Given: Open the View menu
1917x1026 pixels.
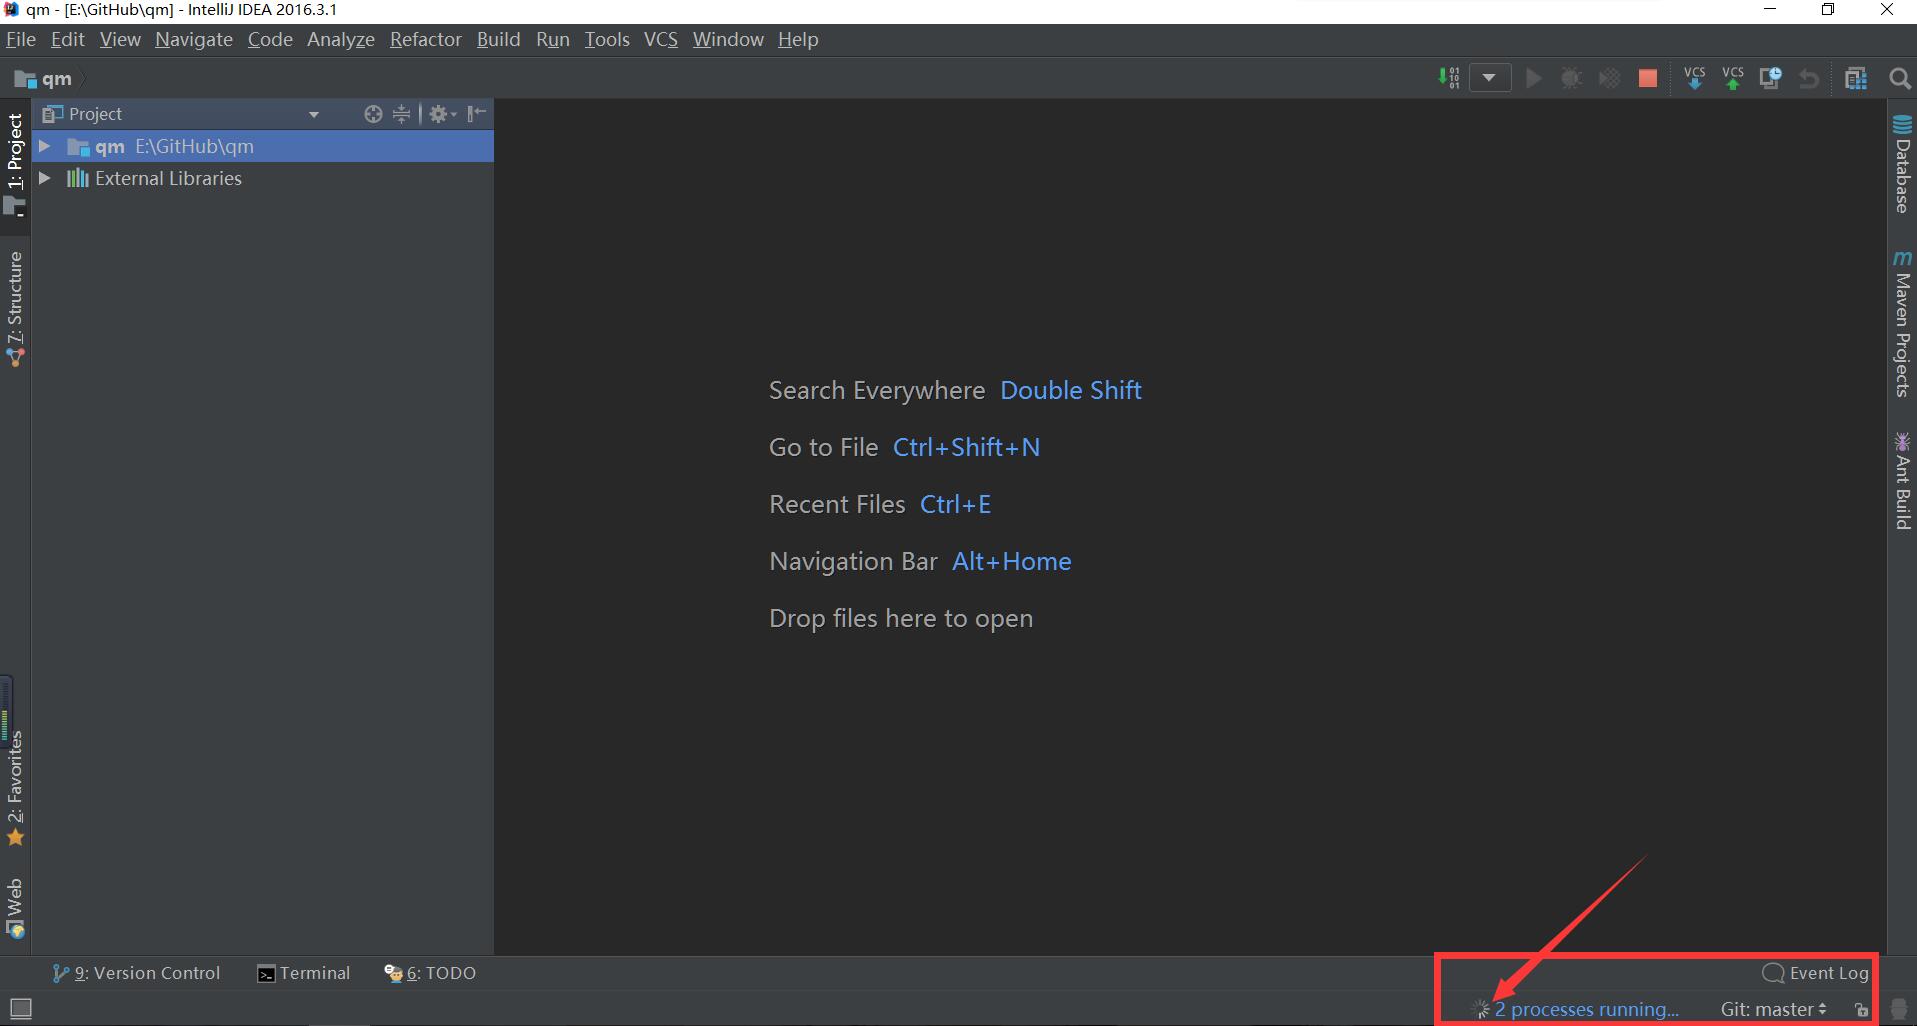Looking at the screenshot, I should tap(120, 39).
